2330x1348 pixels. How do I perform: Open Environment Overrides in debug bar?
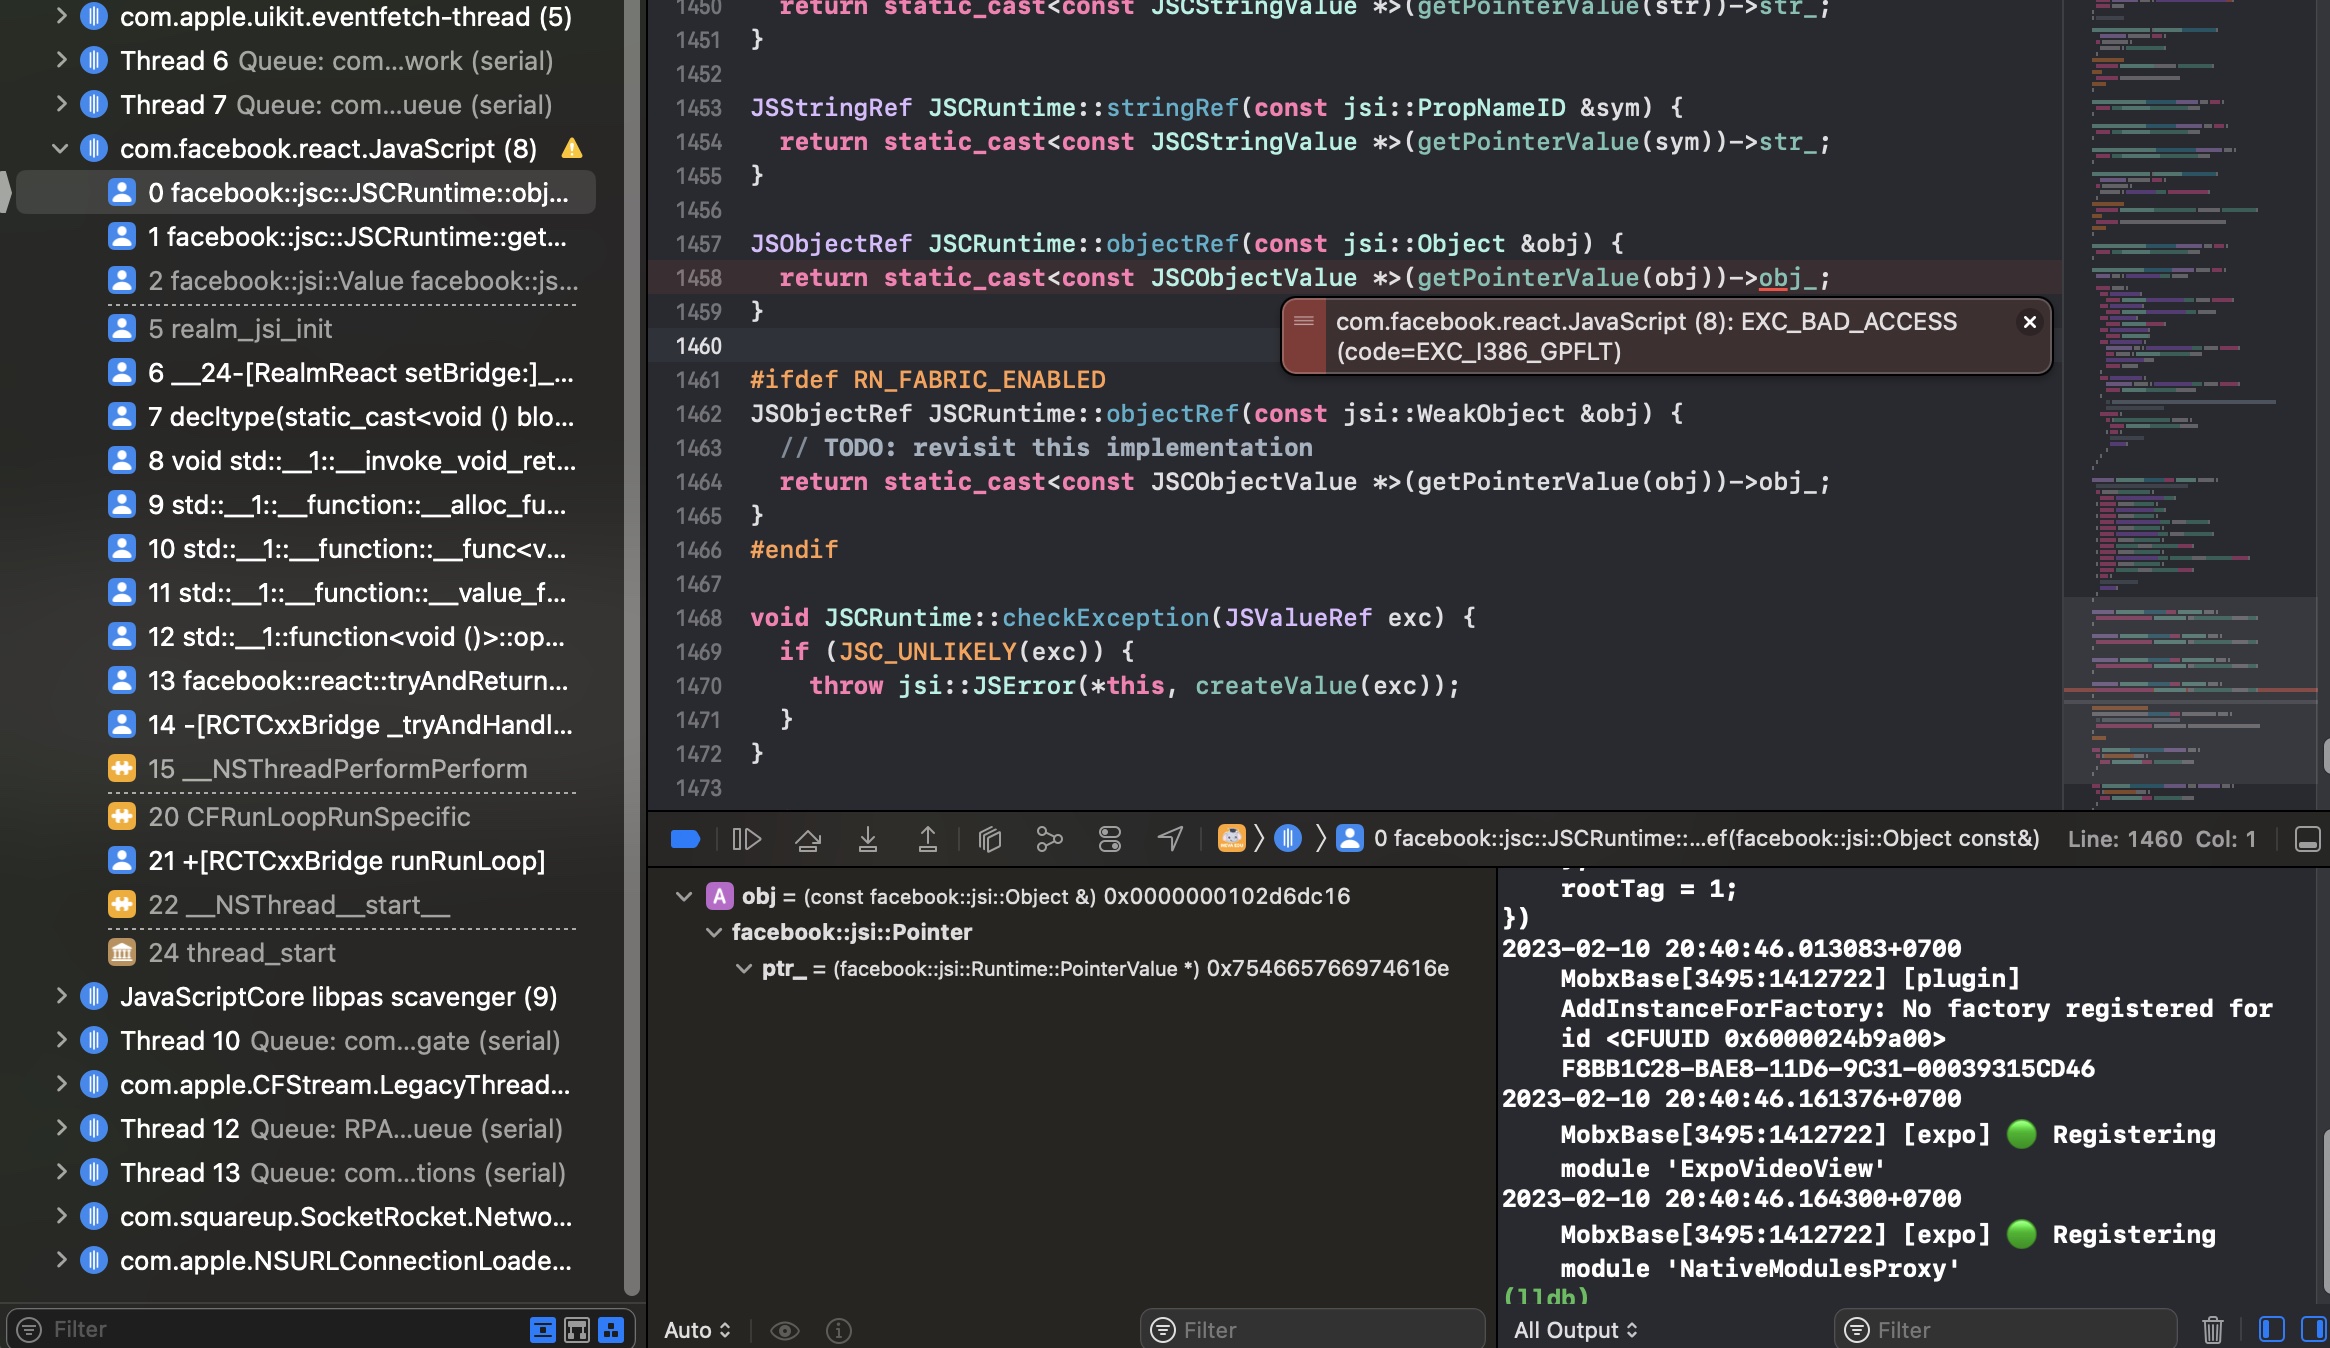pos(1110,839)
